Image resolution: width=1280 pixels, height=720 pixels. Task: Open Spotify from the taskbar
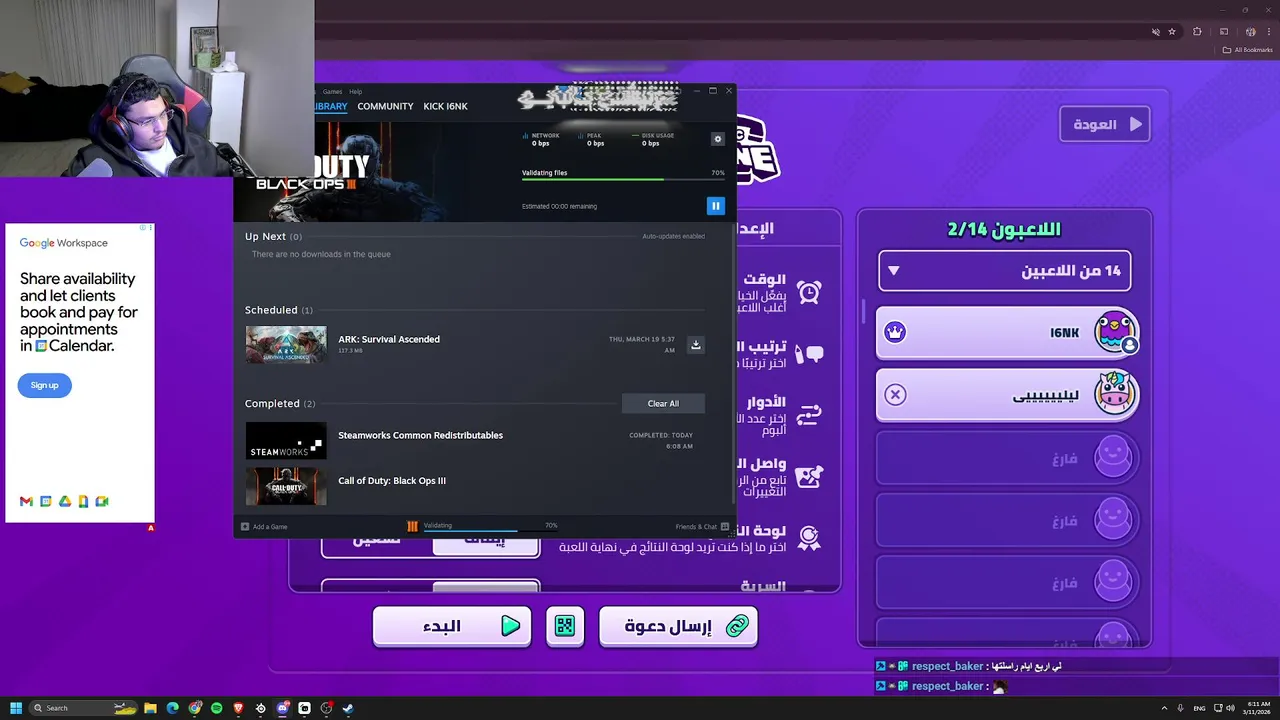click(x=217, y=708)
